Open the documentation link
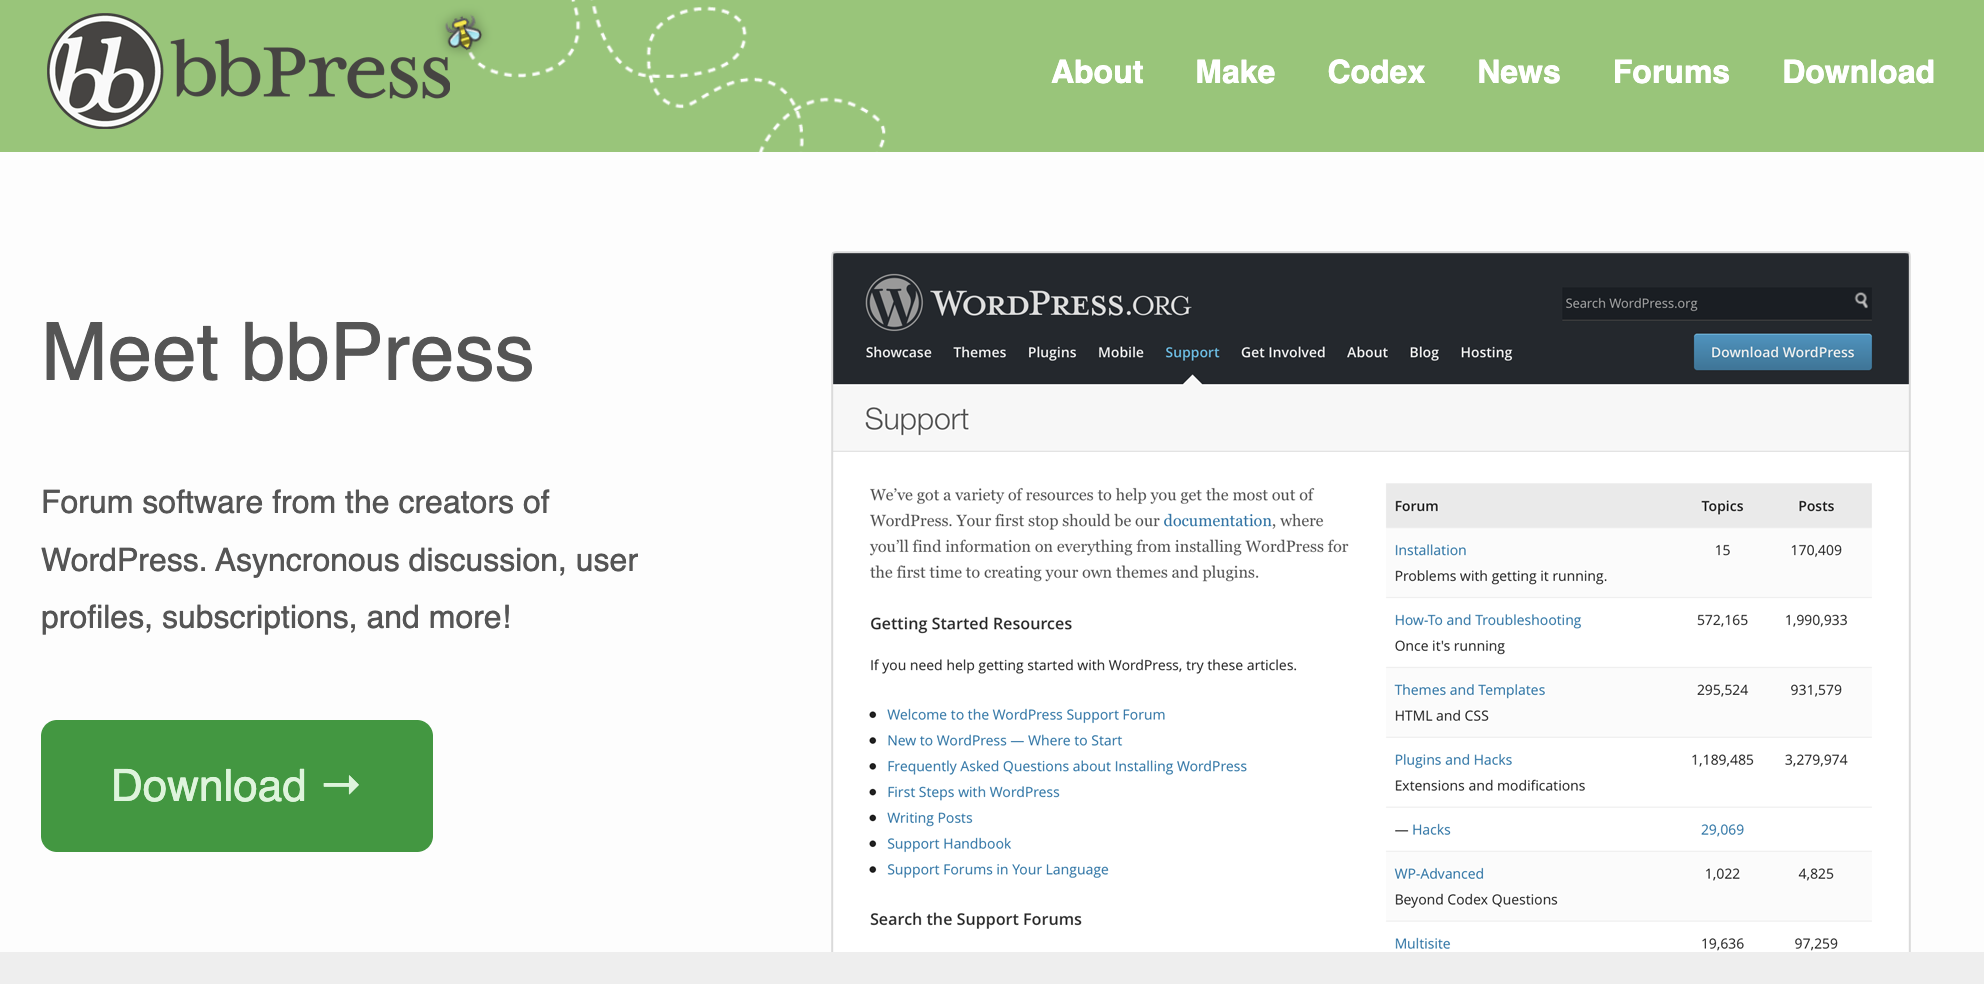This screenshot has height=984, width=1984. tap(1217, 520)
